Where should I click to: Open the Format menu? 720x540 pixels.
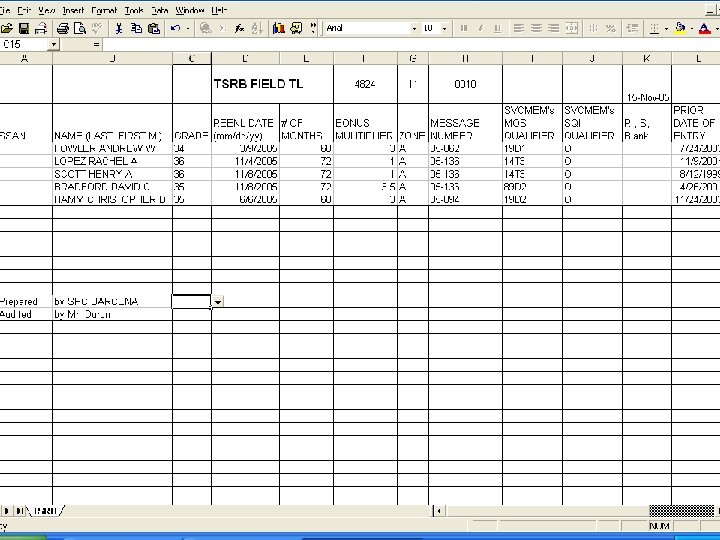pos(104,10)
